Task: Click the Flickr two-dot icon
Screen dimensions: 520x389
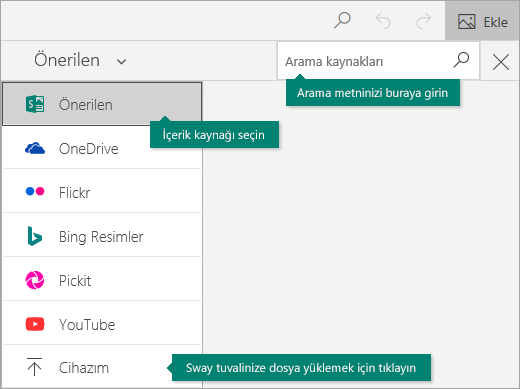Action: coord(35,191)
